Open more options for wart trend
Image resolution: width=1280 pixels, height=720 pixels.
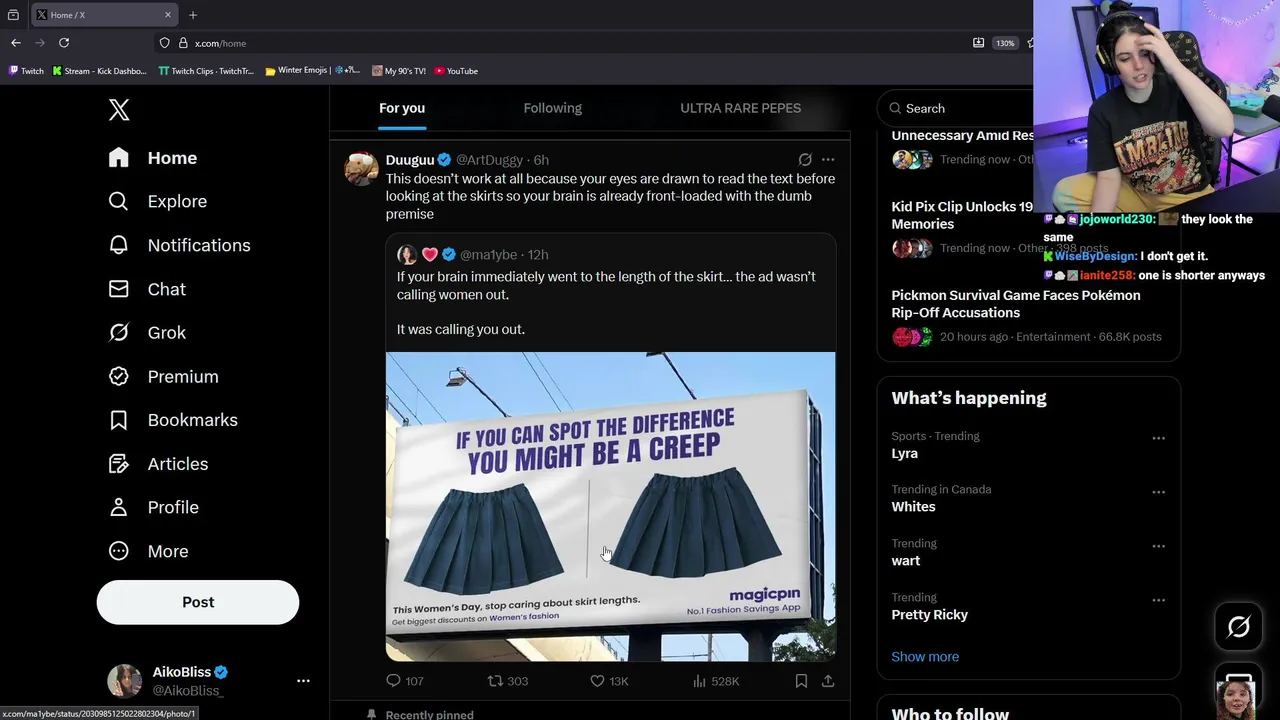click(1158, 546)
